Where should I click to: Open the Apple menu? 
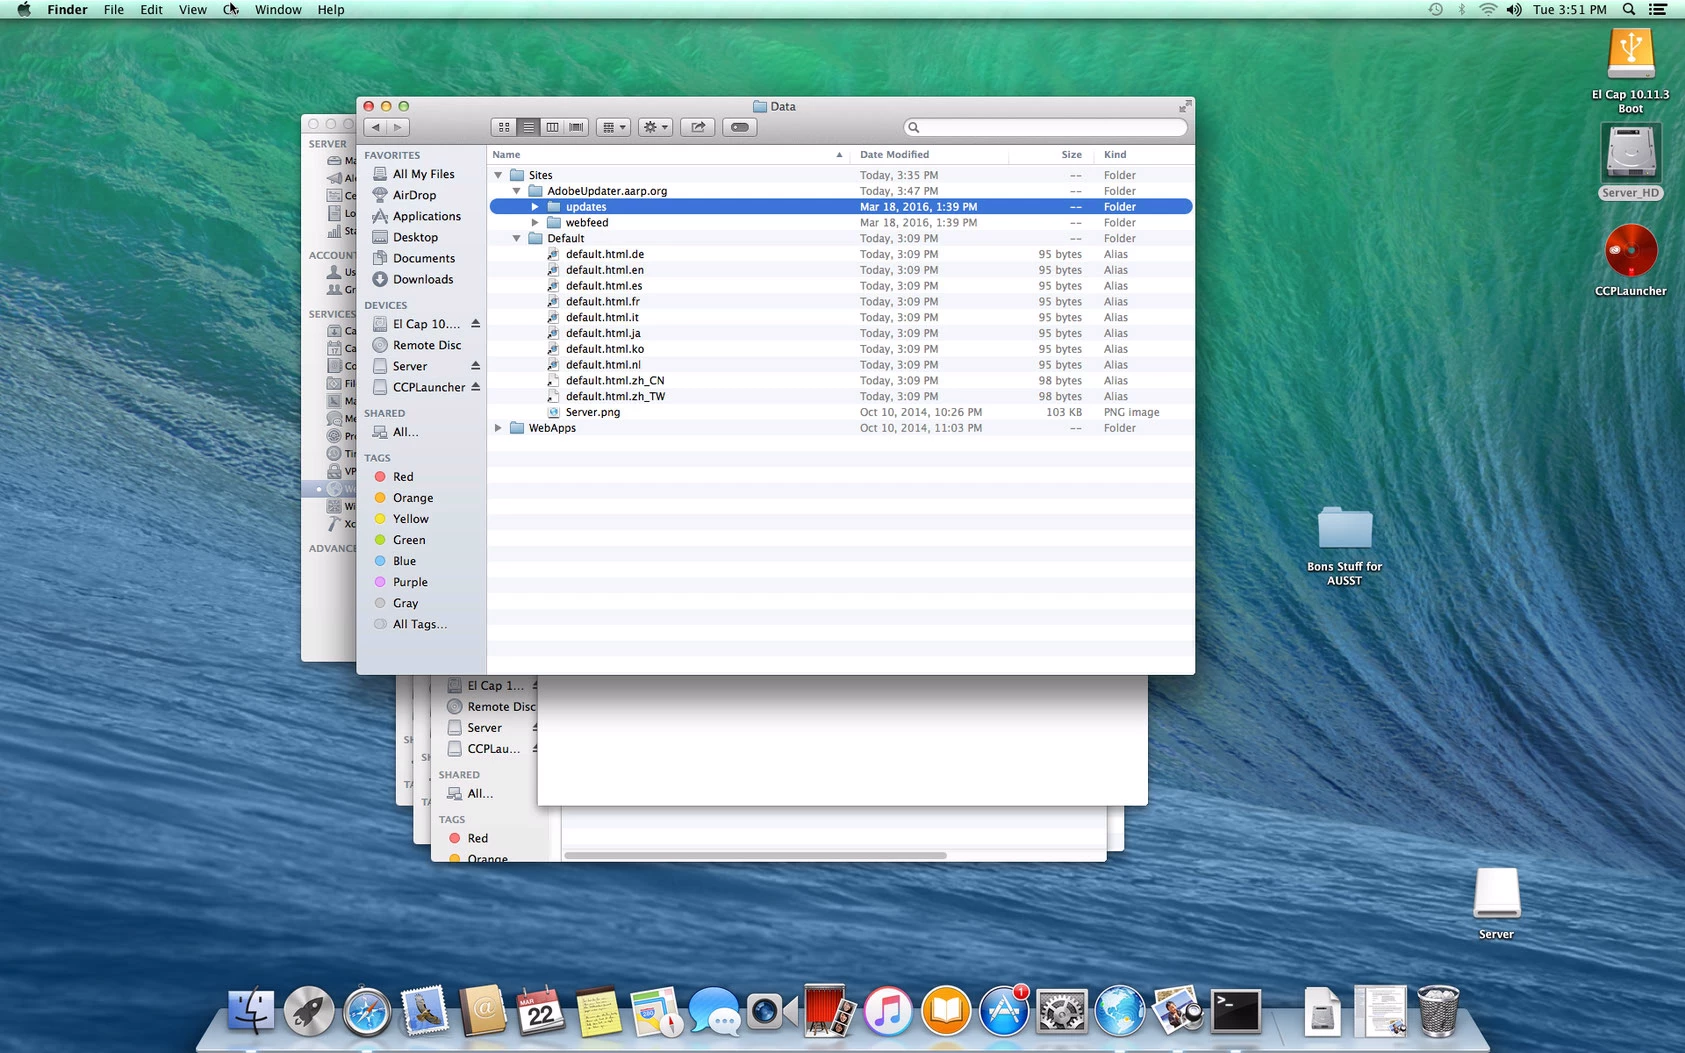coord(24,10)
